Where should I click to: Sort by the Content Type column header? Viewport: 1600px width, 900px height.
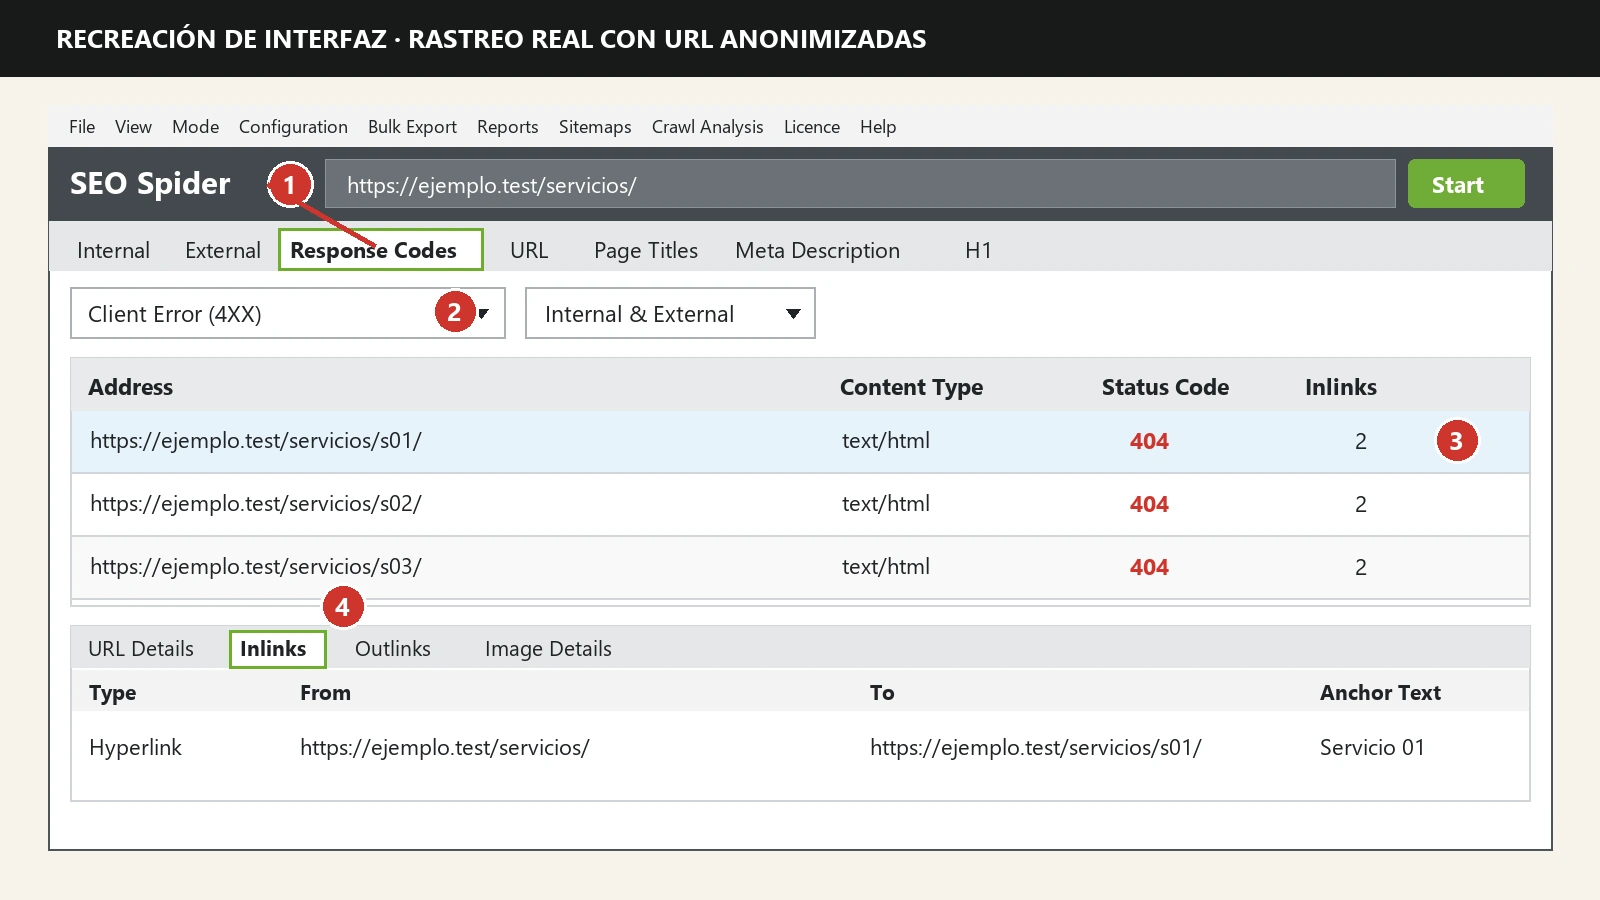(x=911, y=387)
